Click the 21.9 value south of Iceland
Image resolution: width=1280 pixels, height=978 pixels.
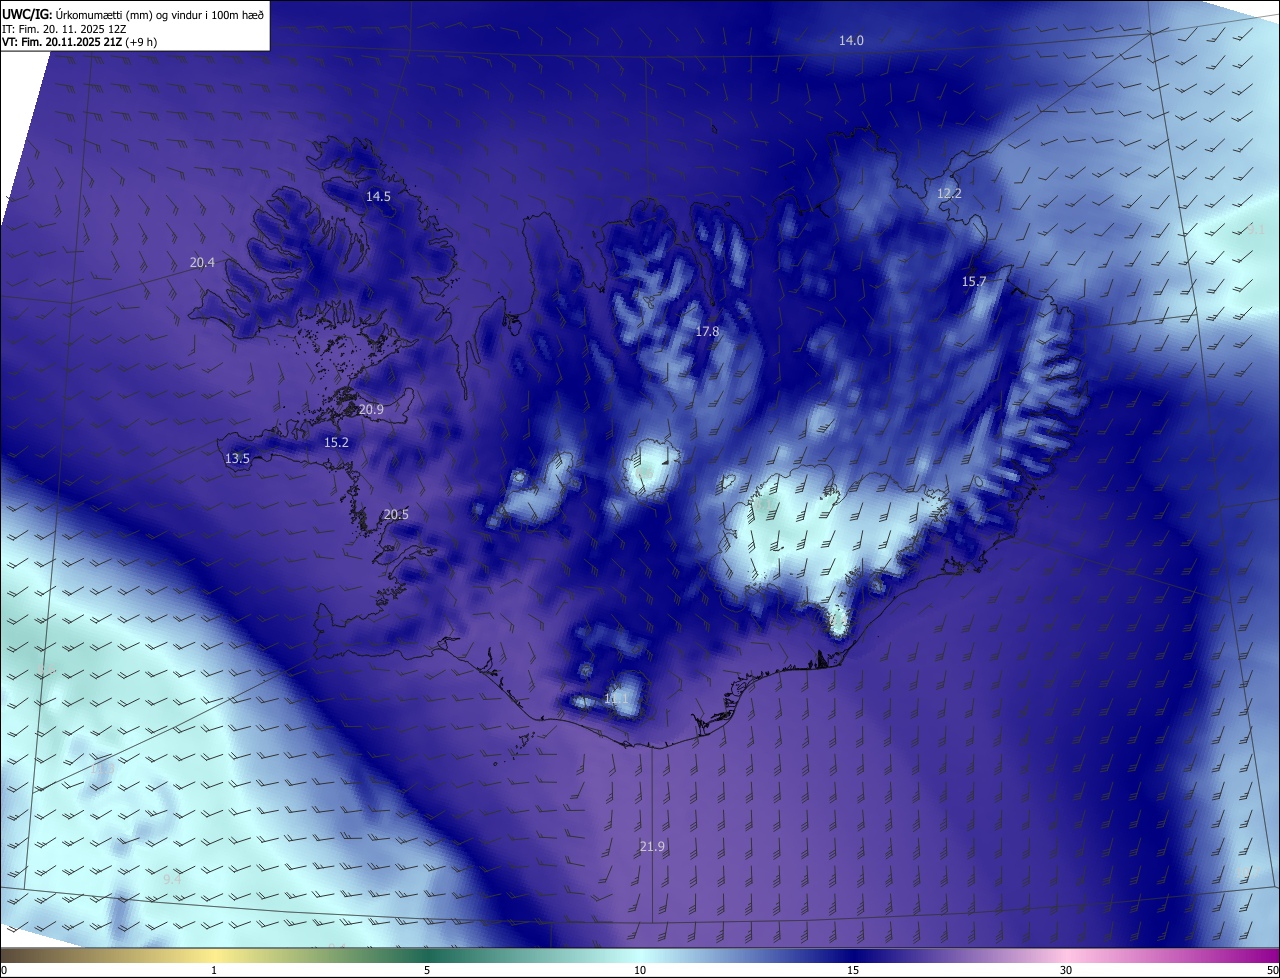point(652,846)
